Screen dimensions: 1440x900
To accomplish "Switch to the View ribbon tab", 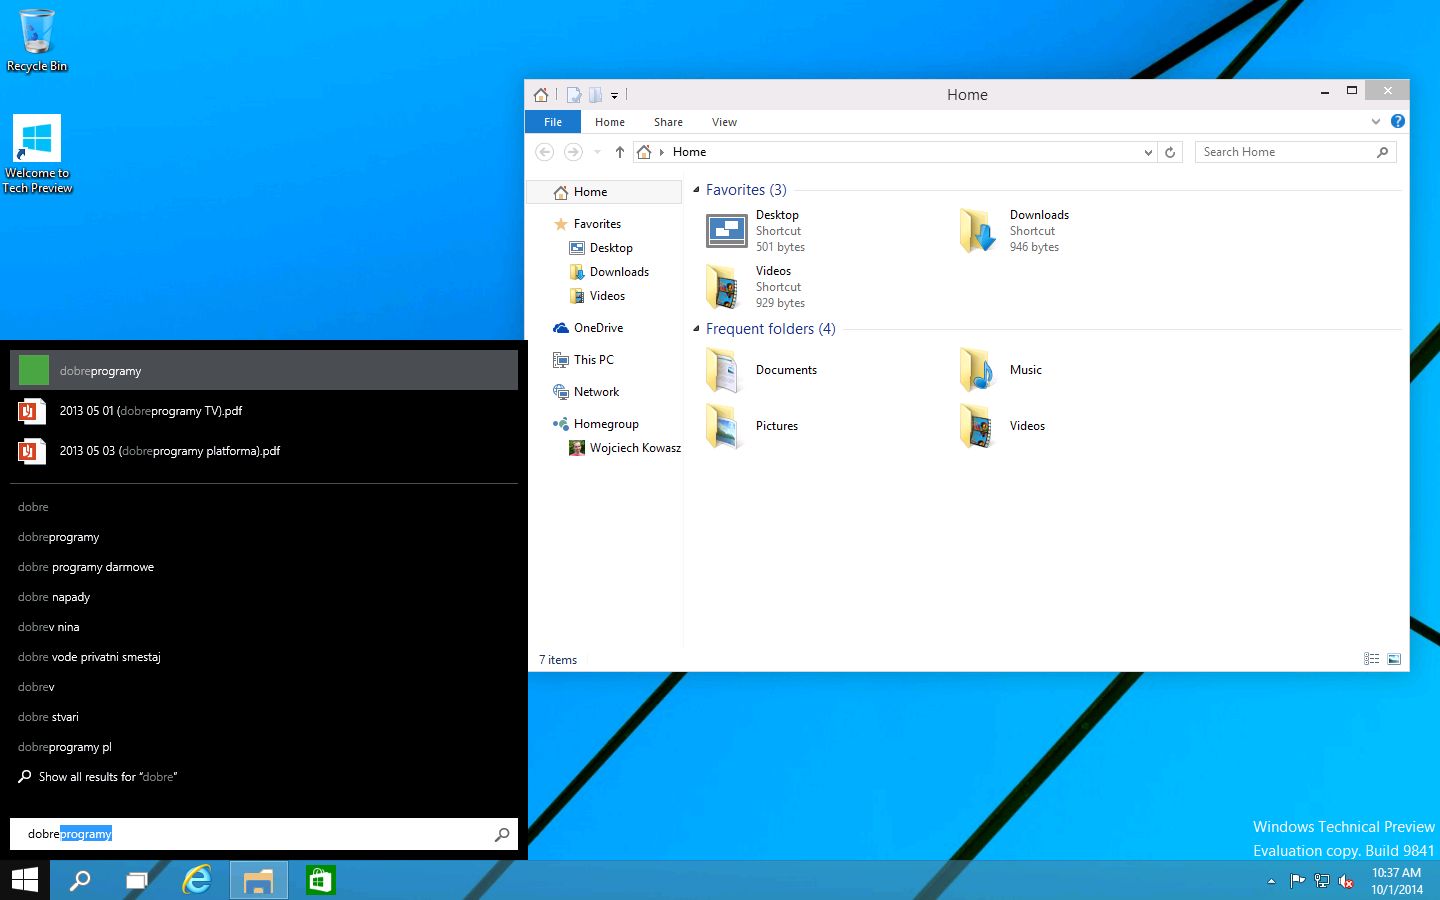I will pos(724,122).
